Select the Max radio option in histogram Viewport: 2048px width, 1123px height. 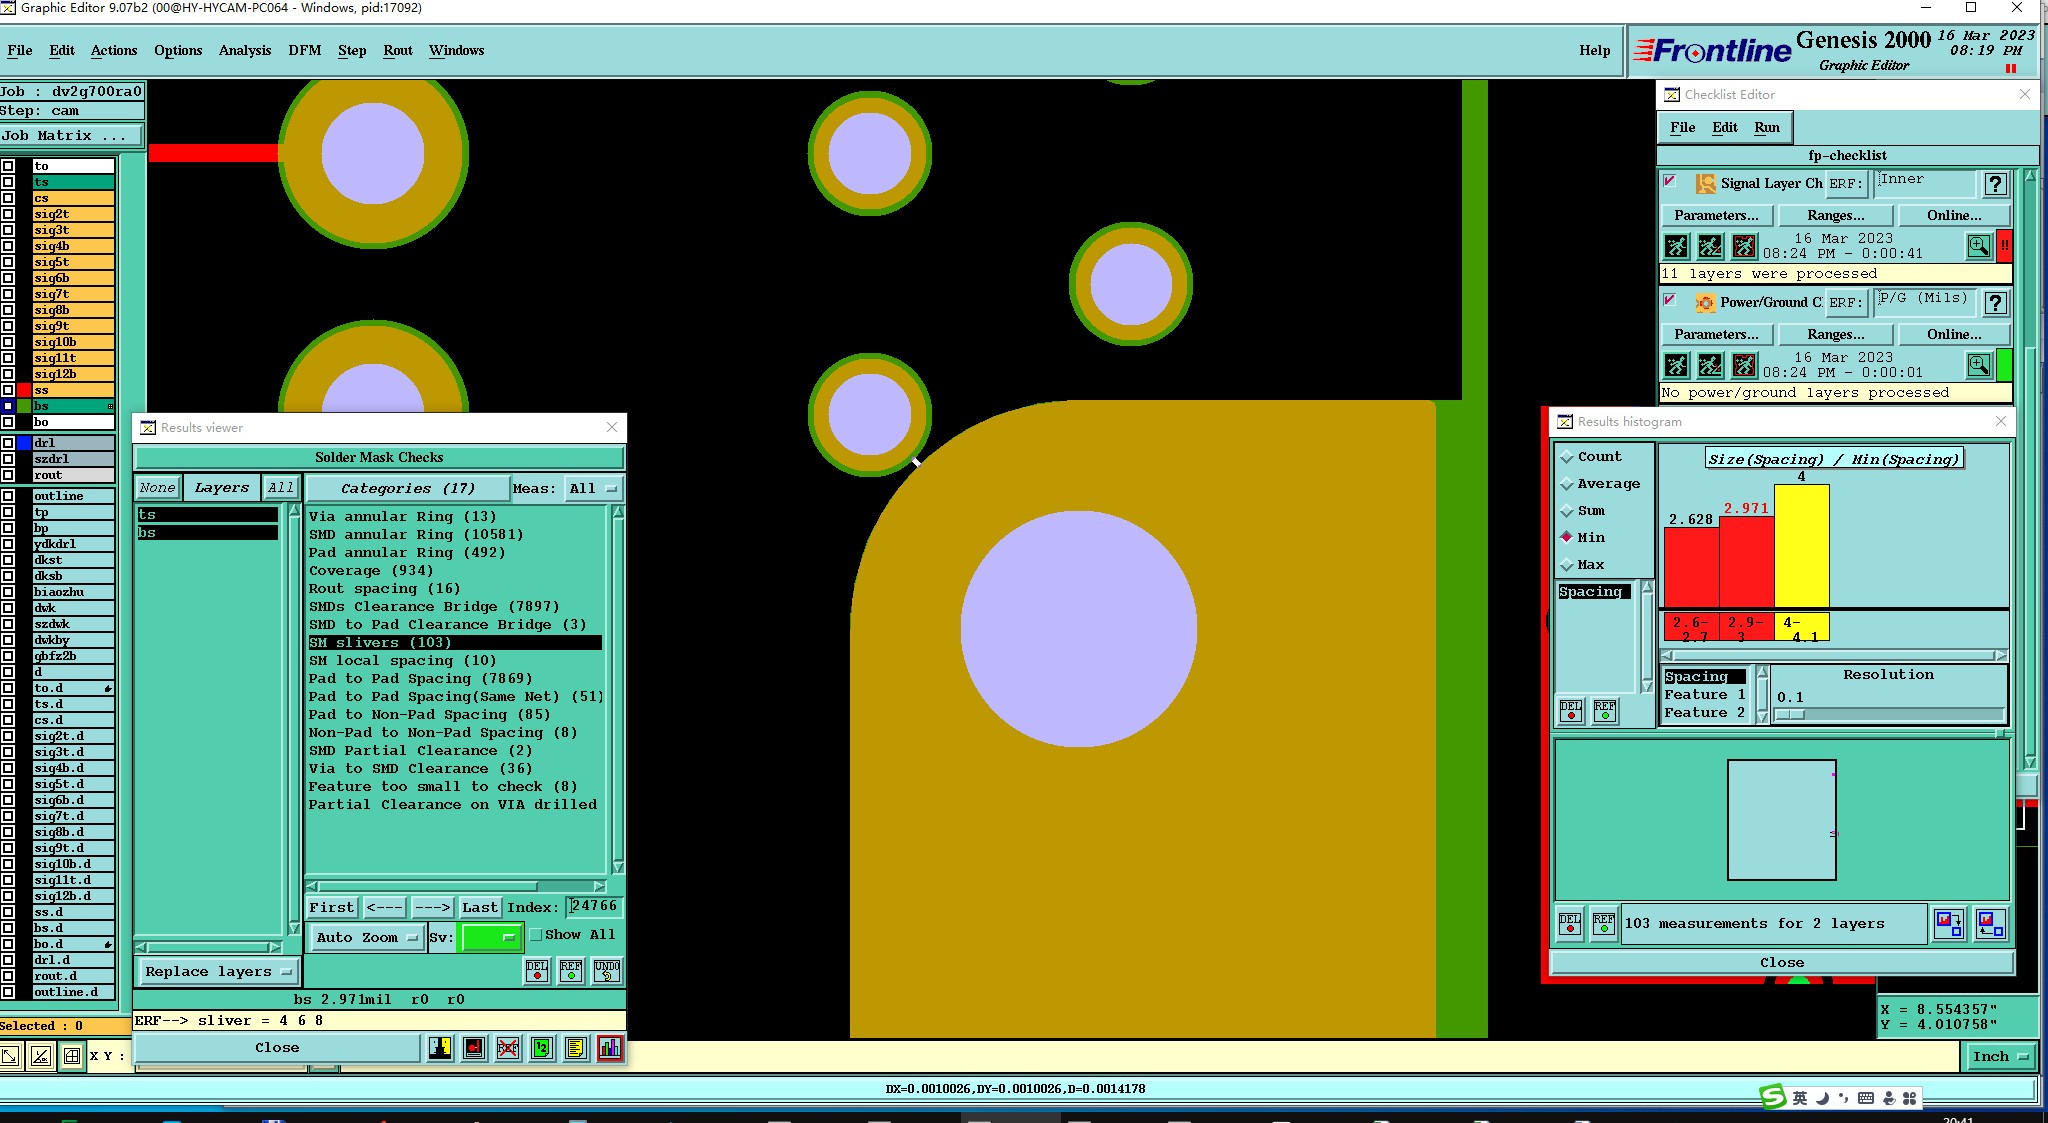[x=1567, y=565]
